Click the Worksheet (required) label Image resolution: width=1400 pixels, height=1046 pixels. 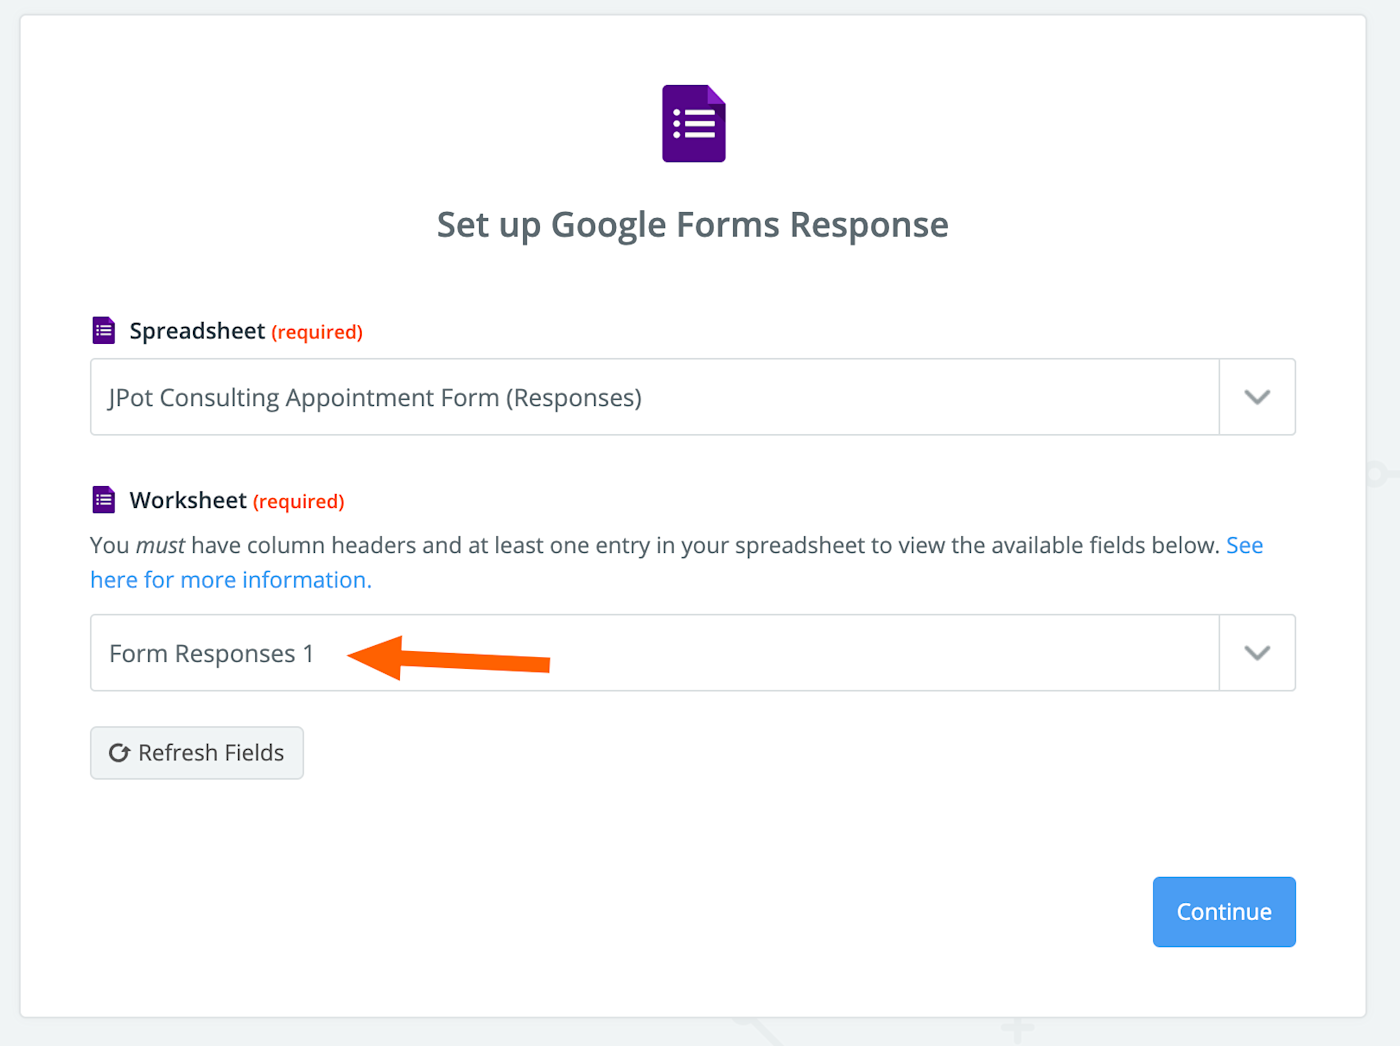tap(237, 500)
